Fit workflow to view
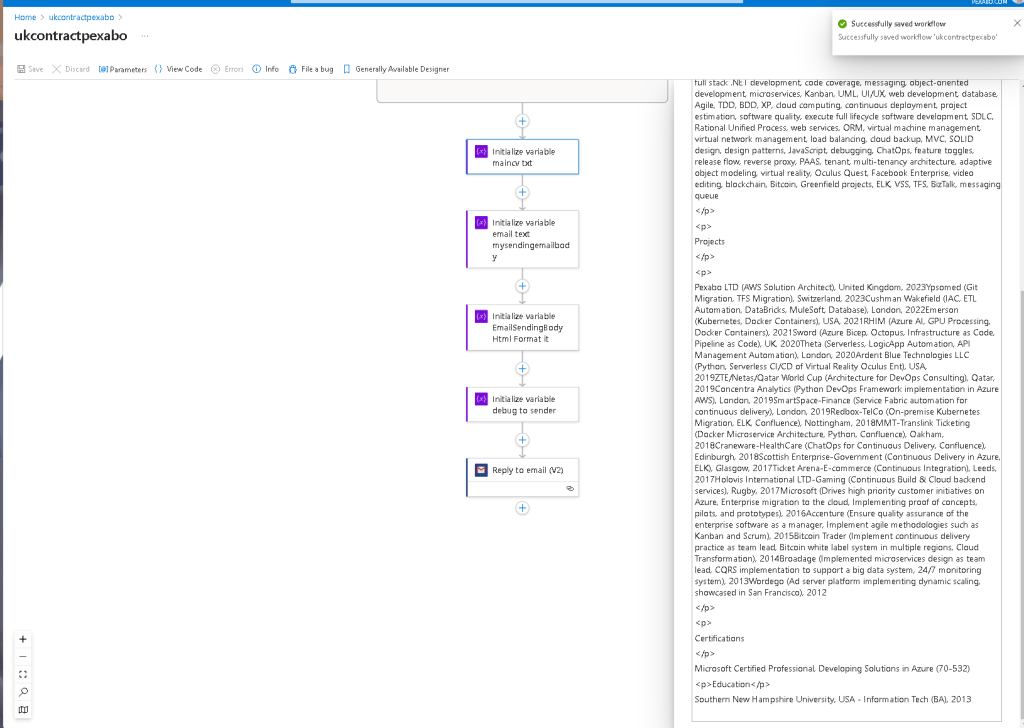The image size is (1024, 728). [x=23, y=674]
